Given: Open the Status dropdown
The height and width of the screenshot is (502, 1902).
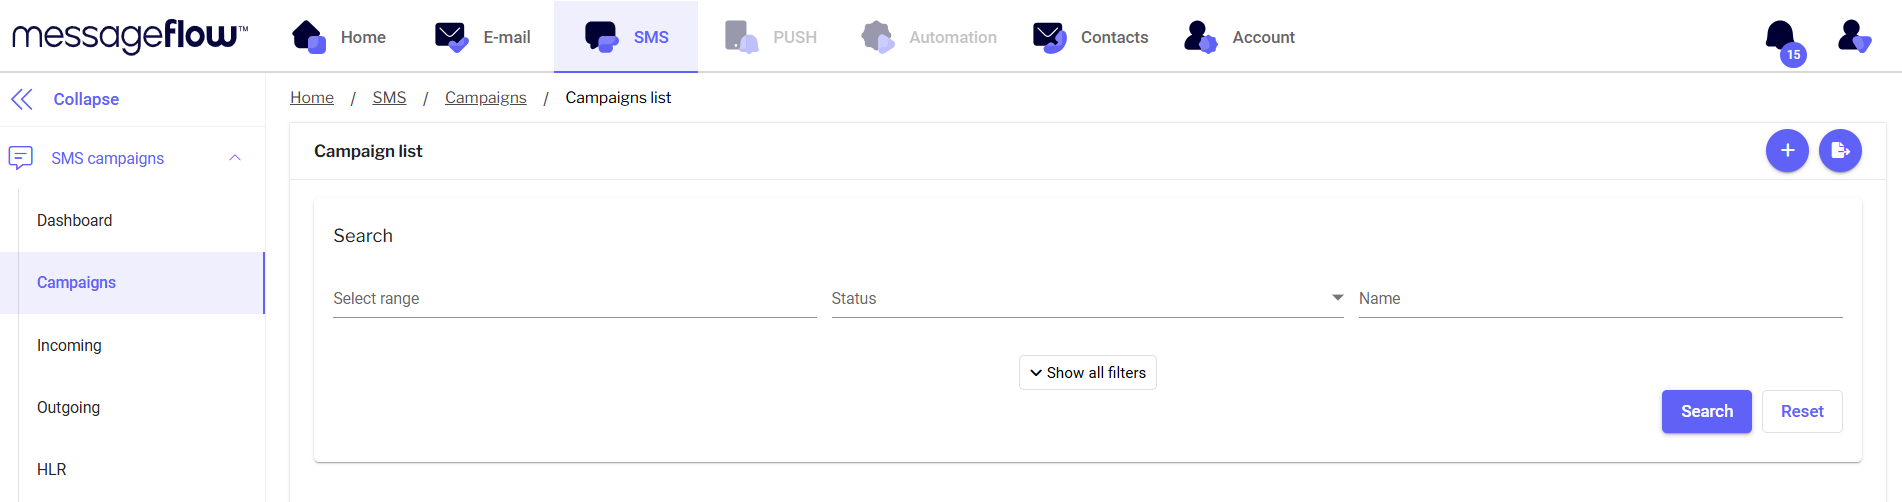Looking at the screenshot, I should click(1087, 299).
